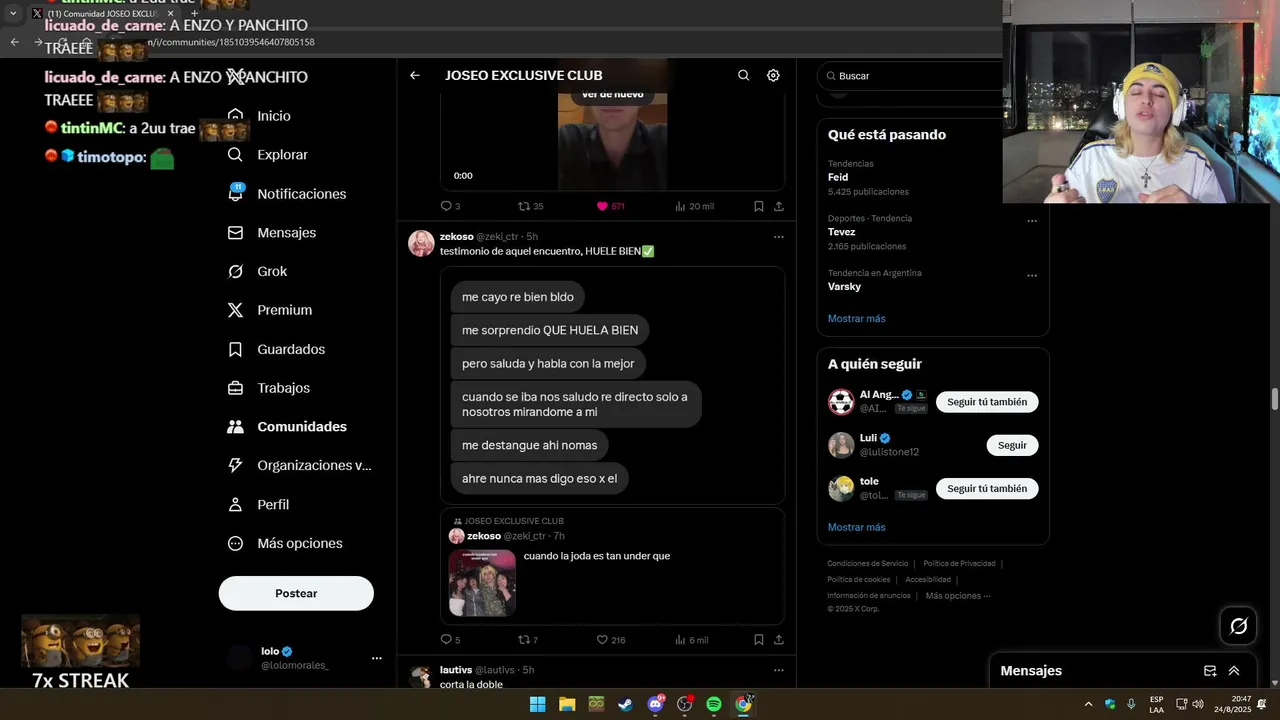Like zekoso post with 216 likes
This screenshot has width=1280, height=720.
611,640
